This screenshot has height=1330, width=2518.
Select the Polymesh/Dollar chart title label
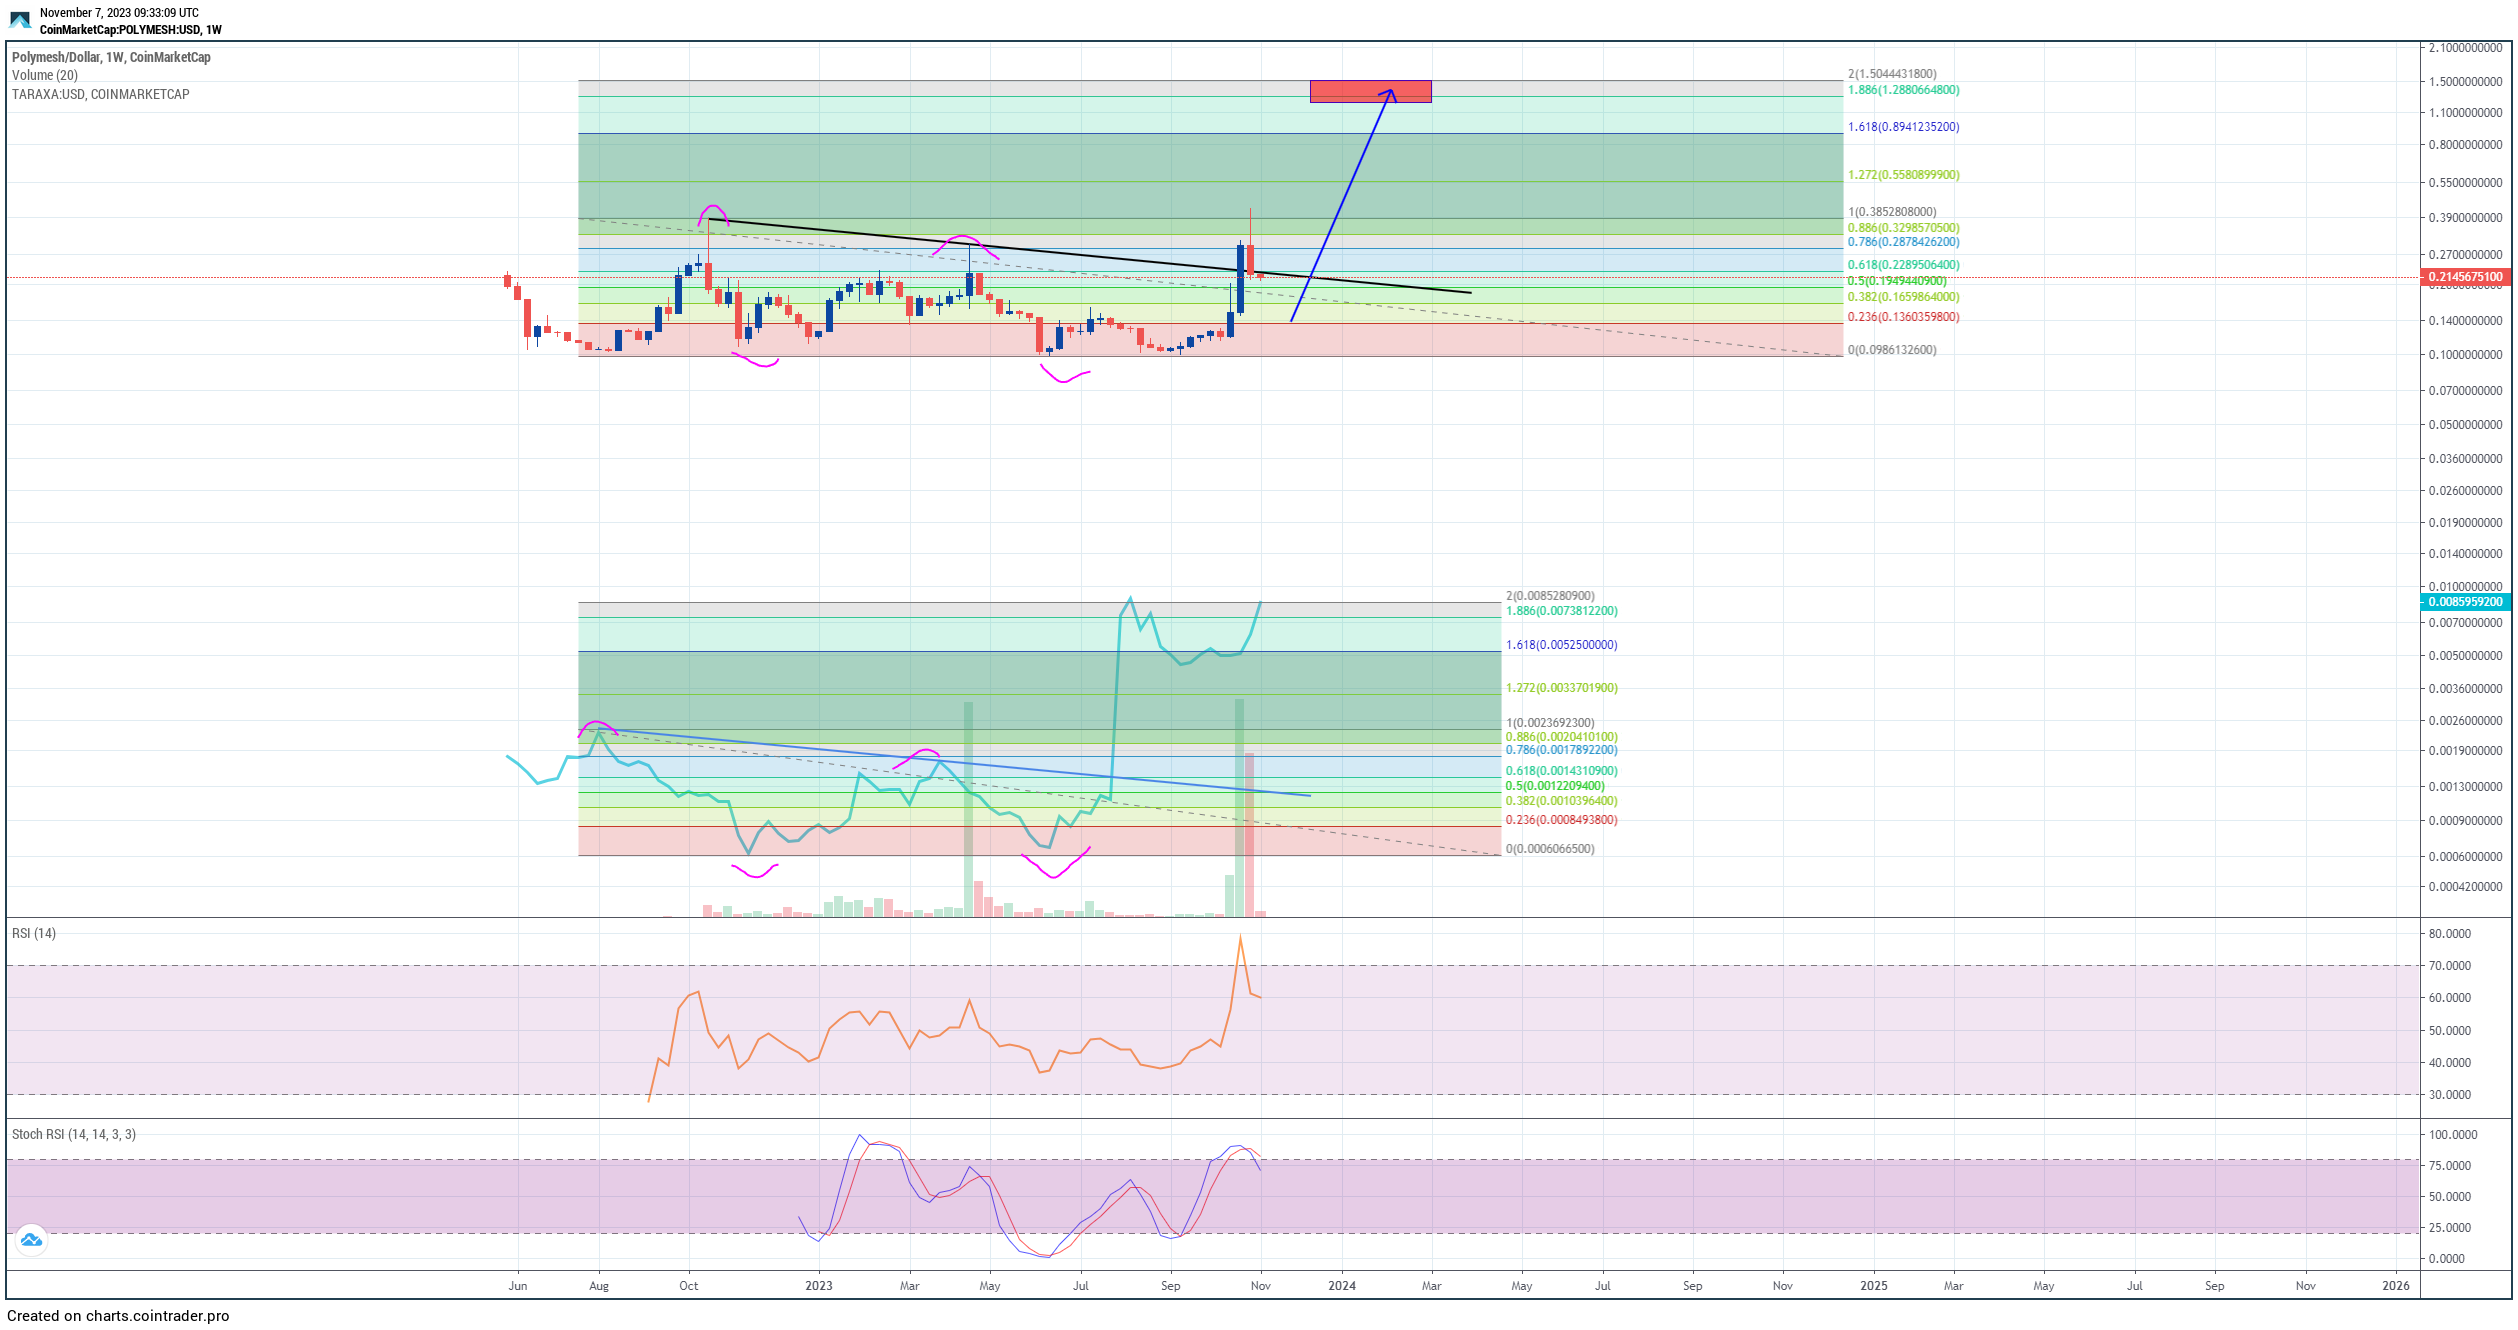[x=111, y=57]
